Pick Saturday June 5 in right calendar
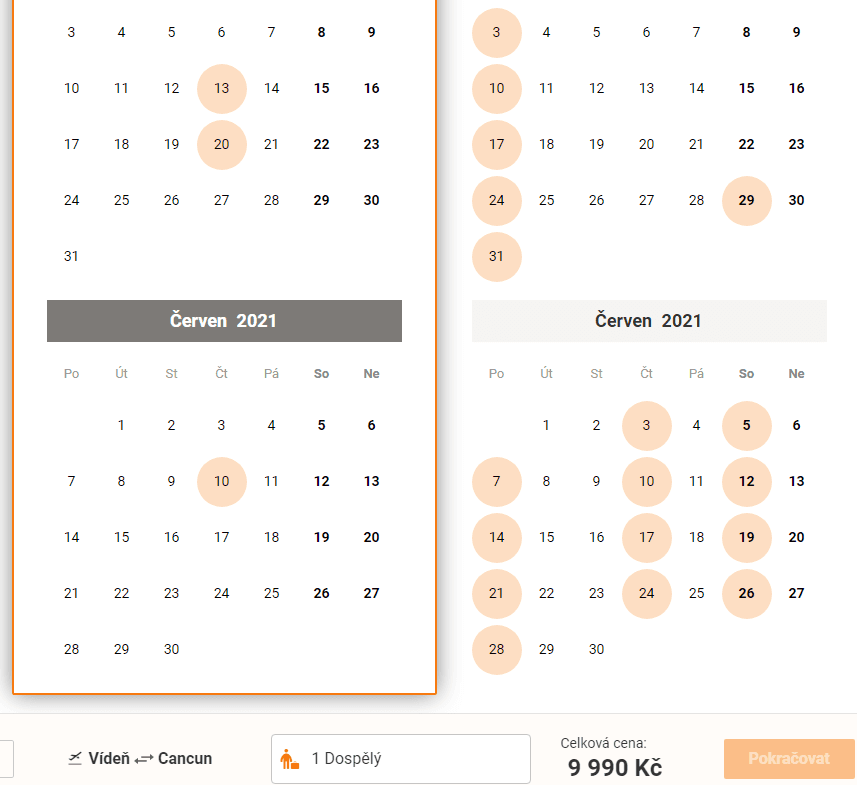The image size is (857, 785). point(747,425)
